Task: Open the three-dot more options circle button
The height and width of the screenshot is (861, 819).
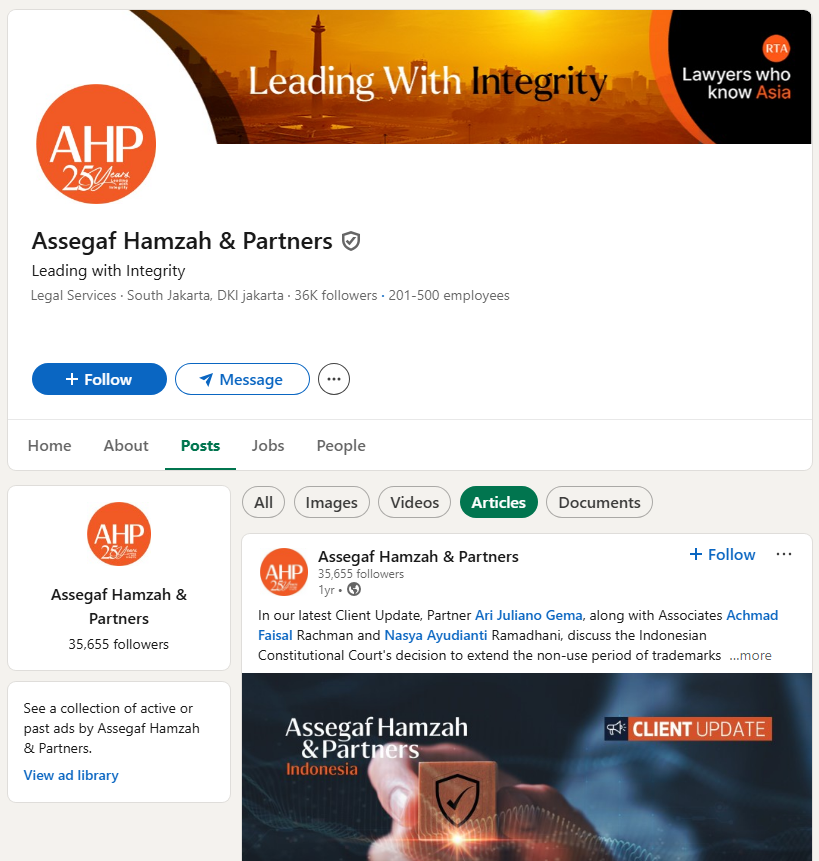Action: coord(334,379)
